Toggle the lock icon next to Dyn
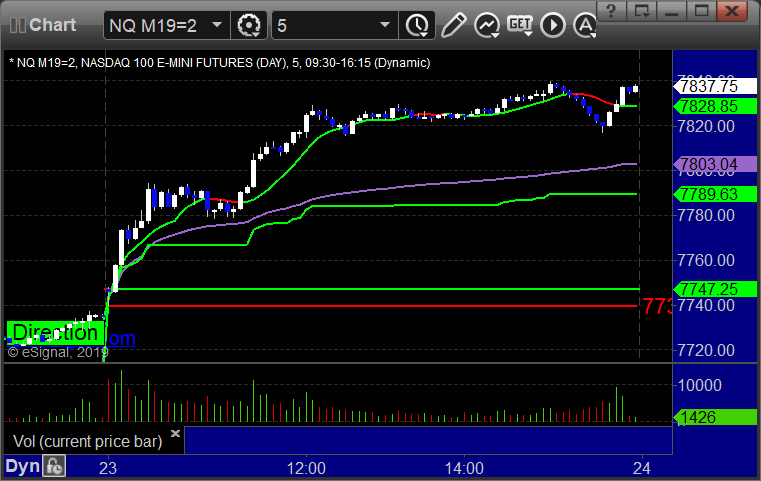Viewport: 761px width, 481px height. coord(54,466)
